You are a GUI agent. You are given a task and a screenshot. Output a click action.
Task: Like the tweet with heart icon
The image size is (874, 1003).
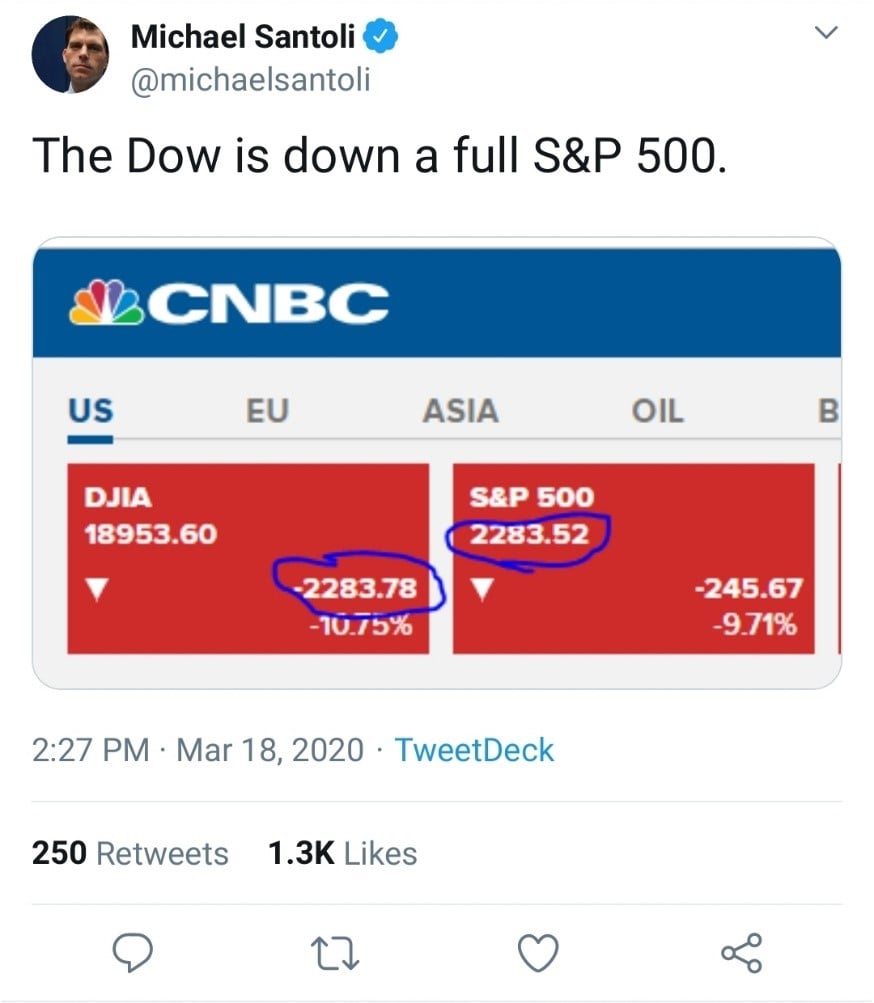click(540, 951)
